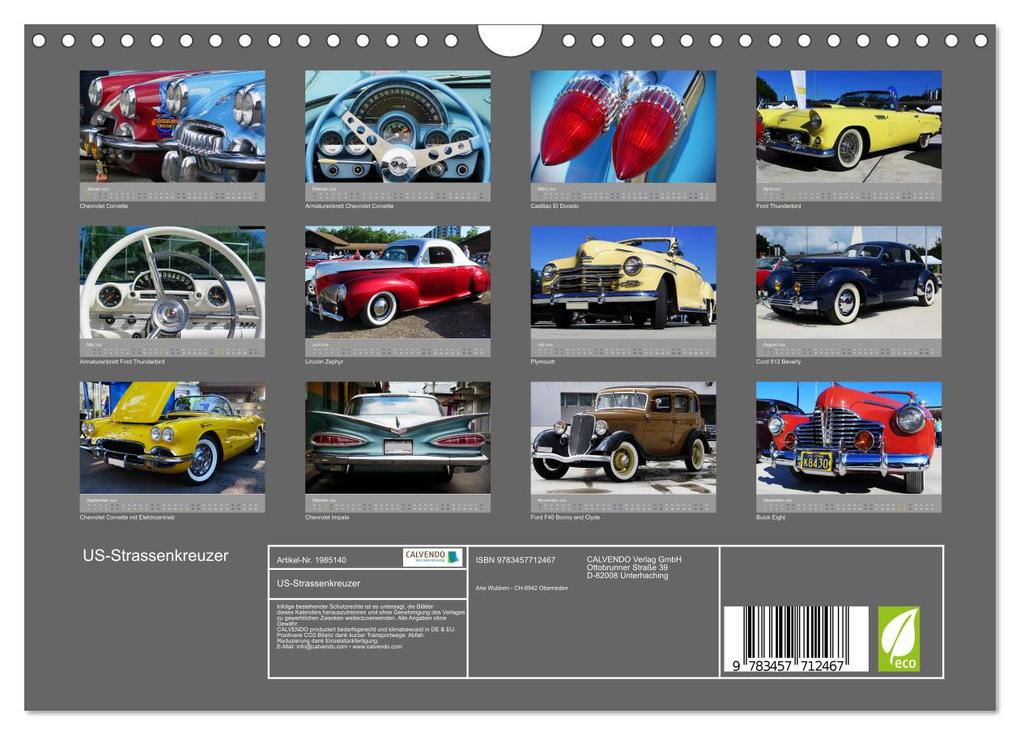Open the Cord 812 Beverly photo
This screenshot has height=735, width=1020.
click(848, 281)
